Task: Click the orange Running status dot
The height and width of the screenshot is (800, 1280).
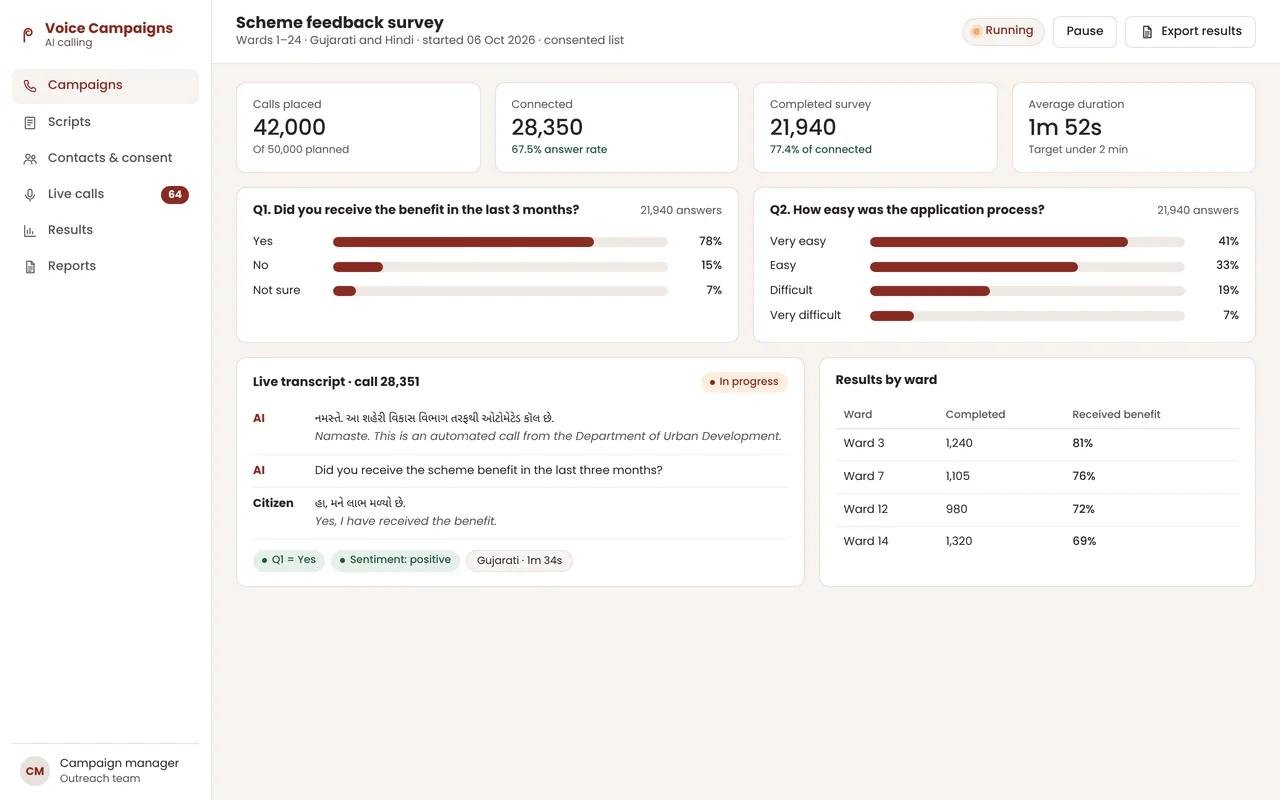Action: pyautogui.click(x=976, y=31)
